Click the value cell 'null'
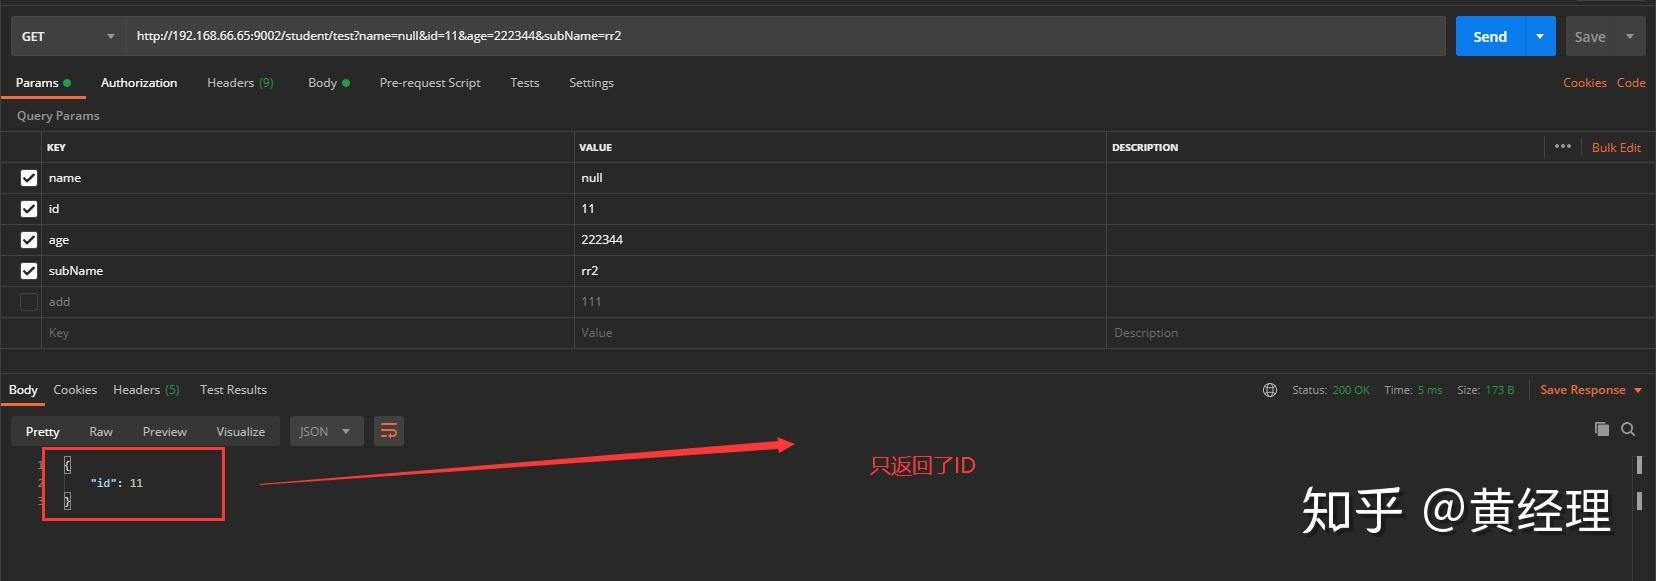 click(x=840, y=178)
